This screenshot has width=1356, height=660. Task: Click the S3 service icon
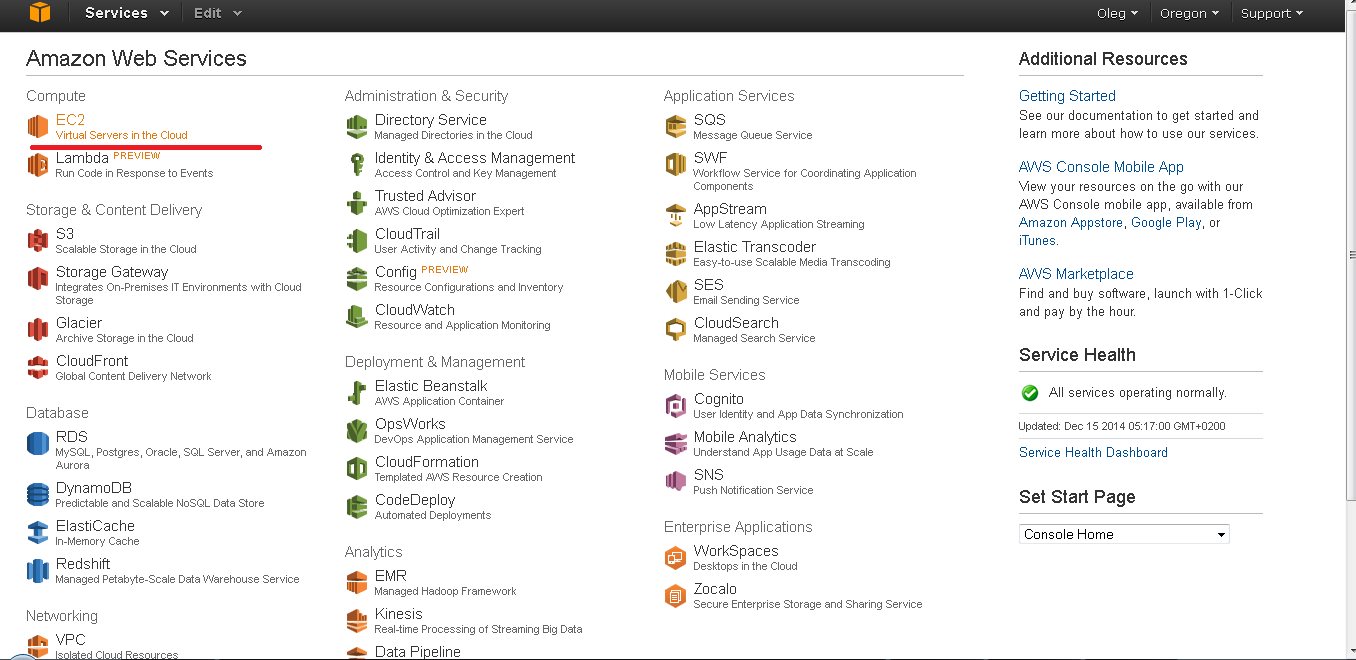pyautogui.click(x=37, y=241)
